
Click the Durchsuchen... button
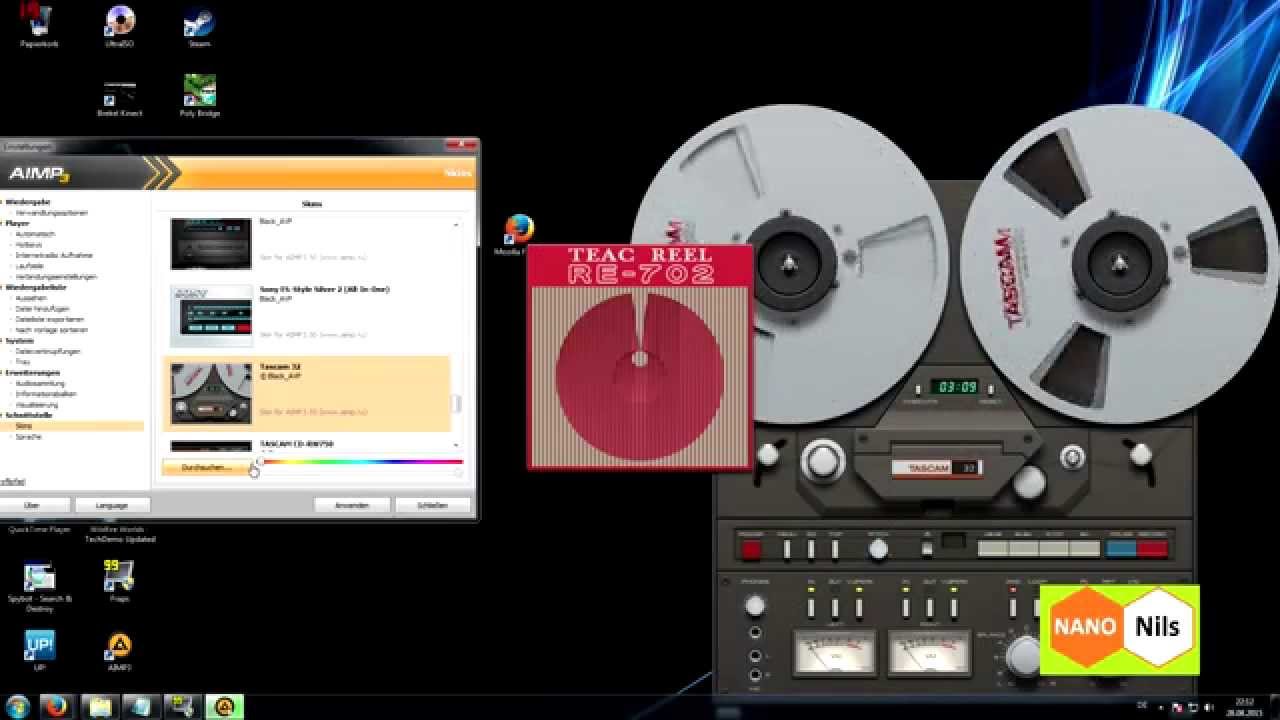click(205, 468)
